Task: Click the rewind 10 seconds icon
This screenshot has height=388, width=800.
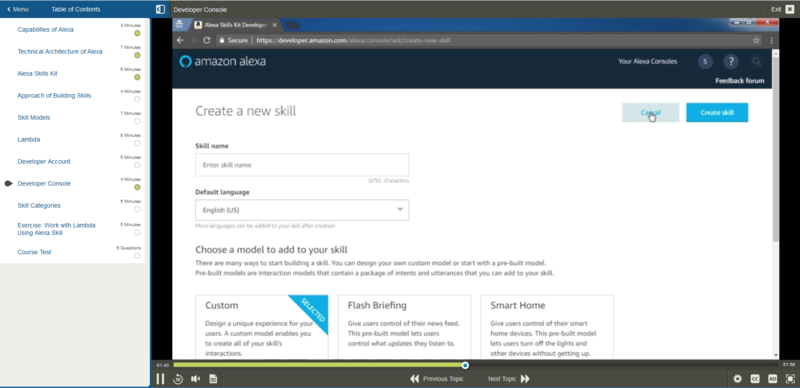Action: click(178, 379)
